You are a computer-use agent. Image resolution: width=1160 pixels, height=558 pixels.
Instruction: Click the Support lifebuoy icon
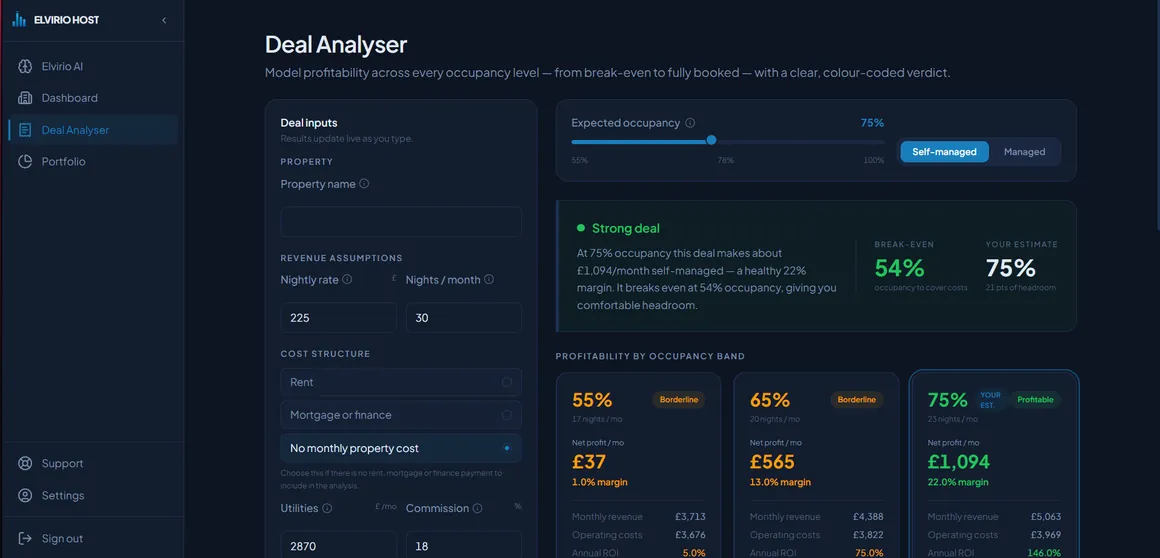25,464
